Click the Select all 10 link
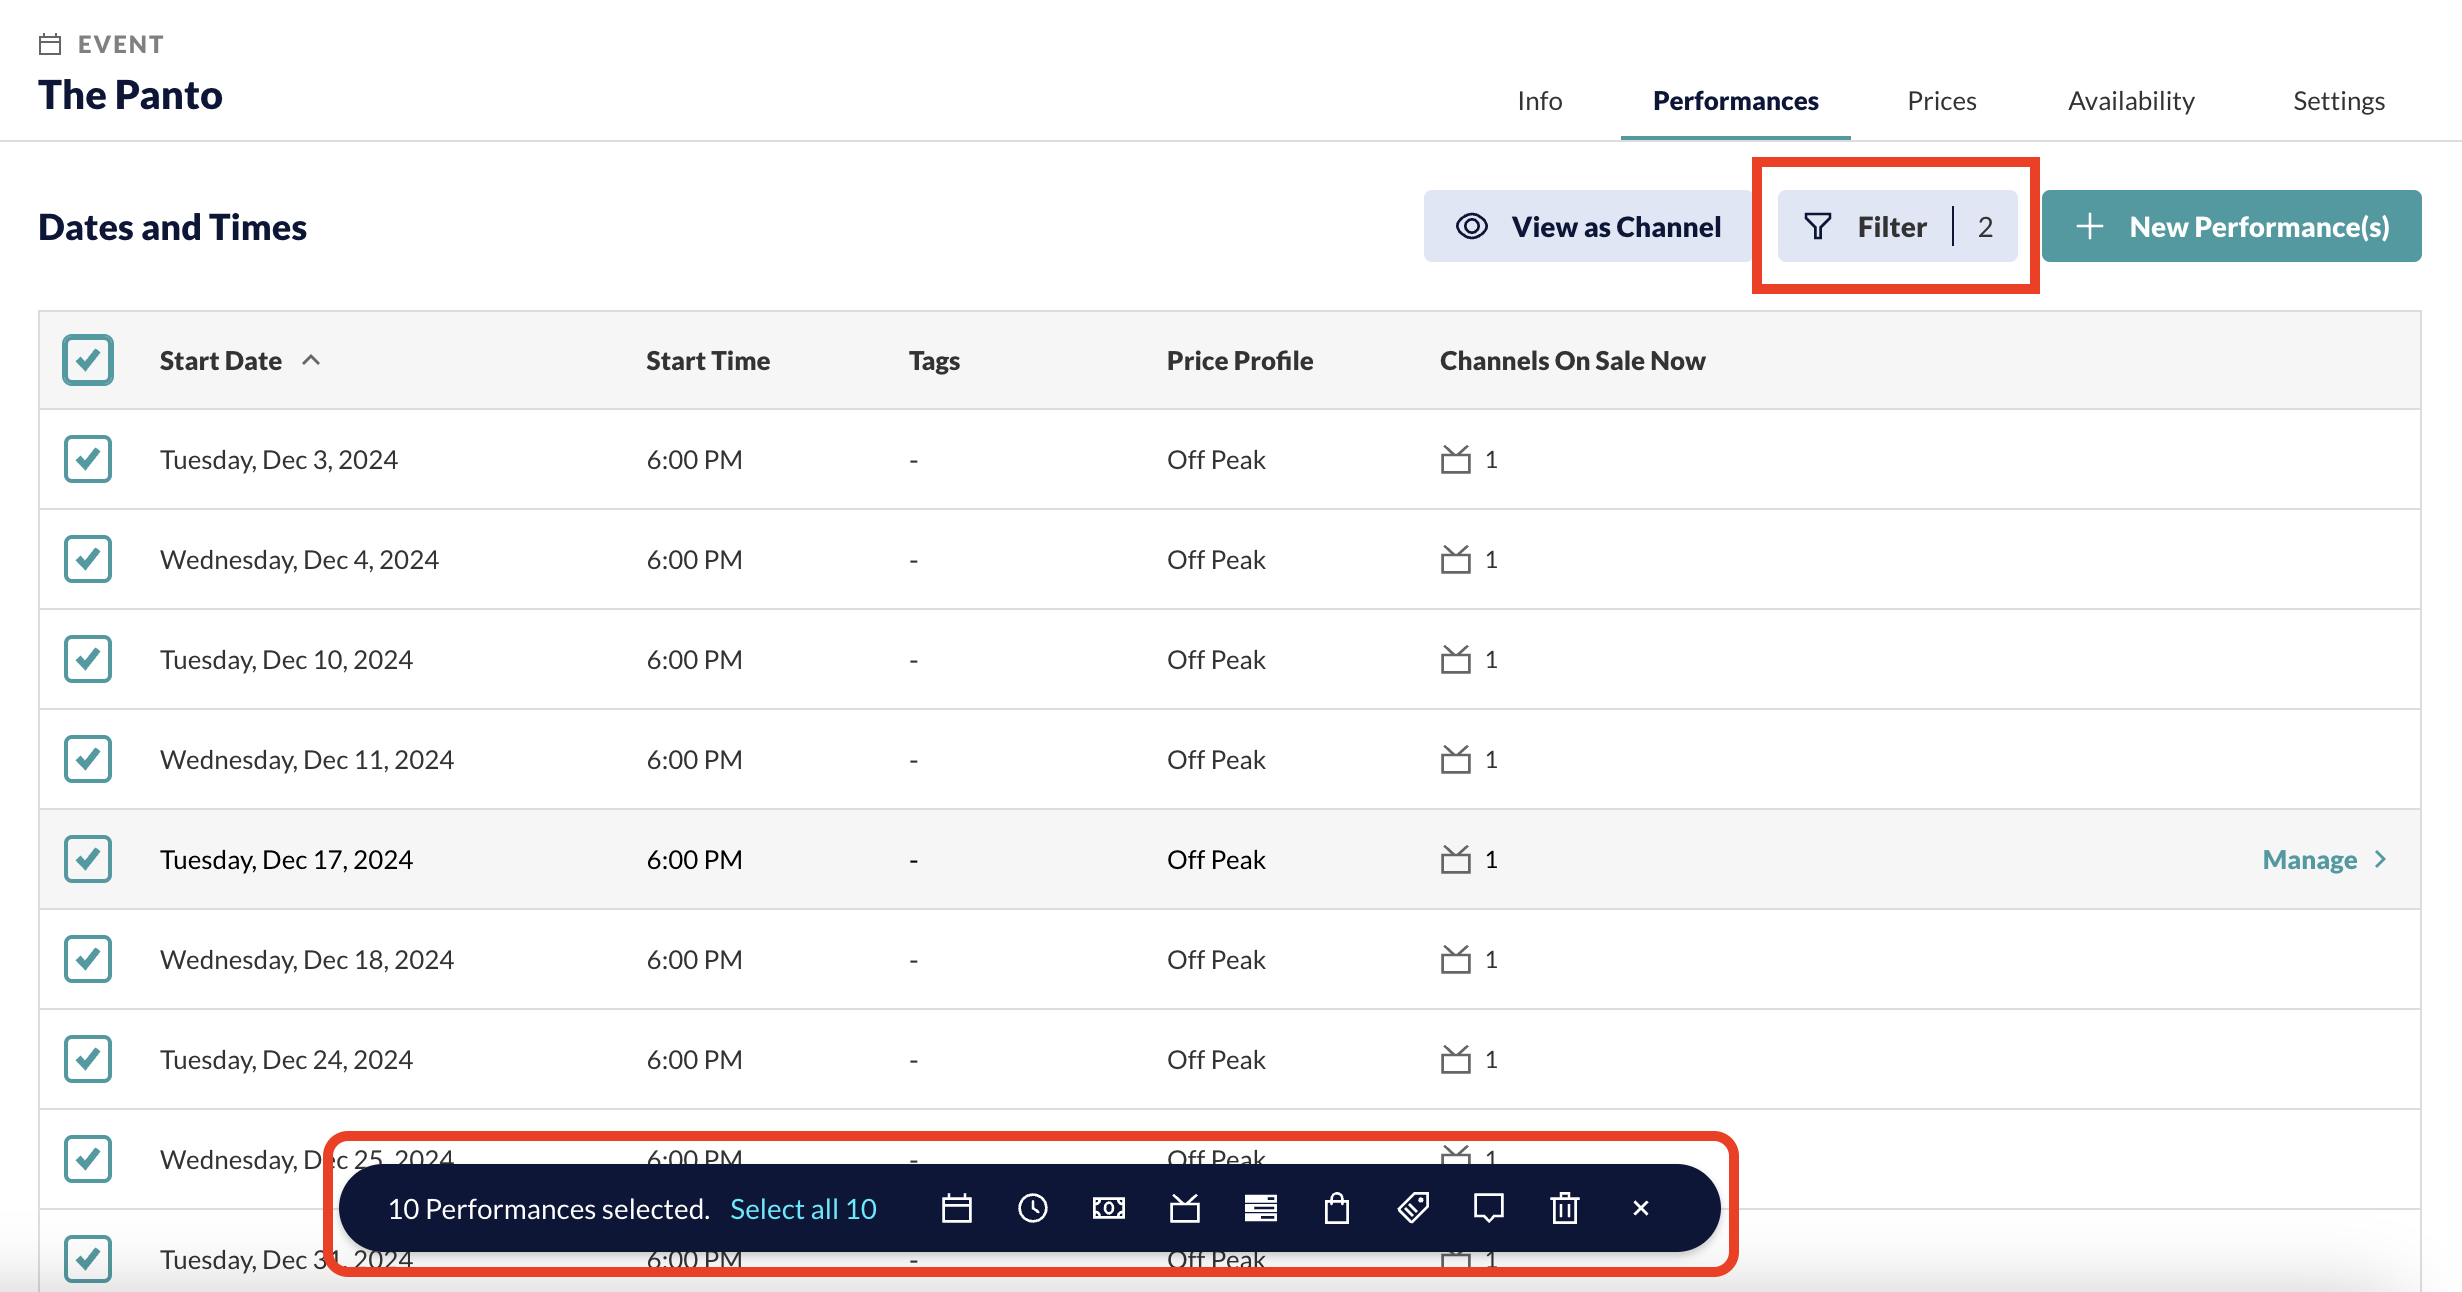This screenshot has width=2462, height=1292. click(x=803, y=1209)
